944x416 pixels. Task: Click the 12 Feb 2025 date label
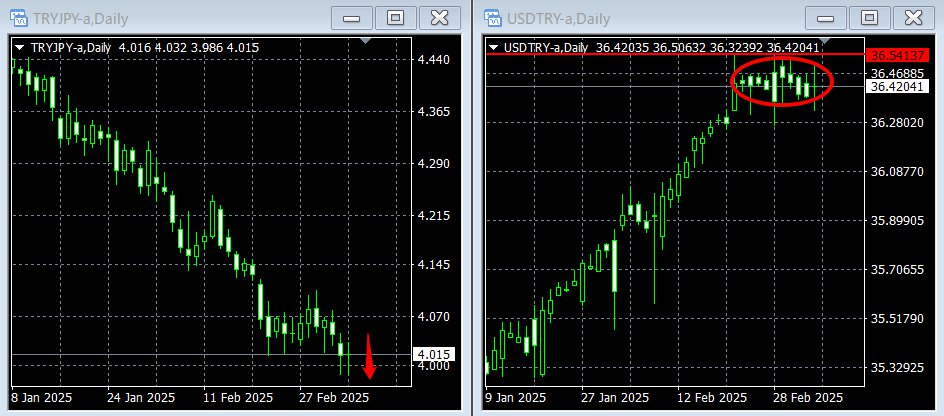pos(712,397)
